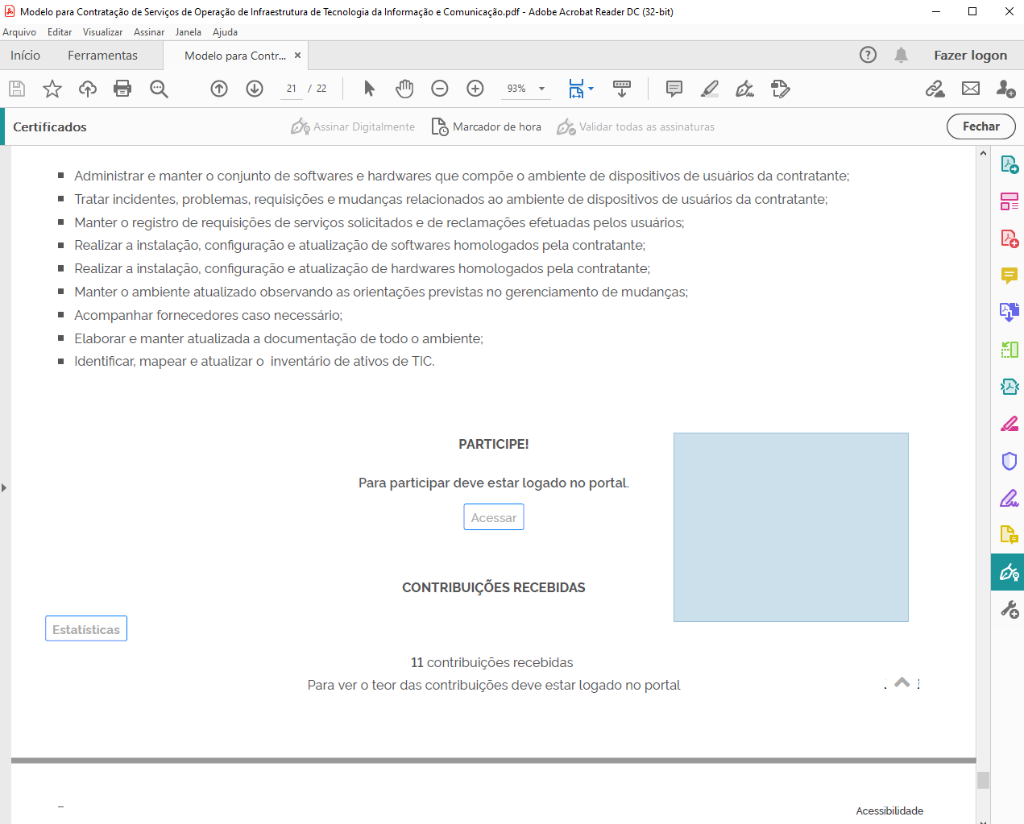Go to previous page arrow
1024x824 pixels.
tap(219, 89)
